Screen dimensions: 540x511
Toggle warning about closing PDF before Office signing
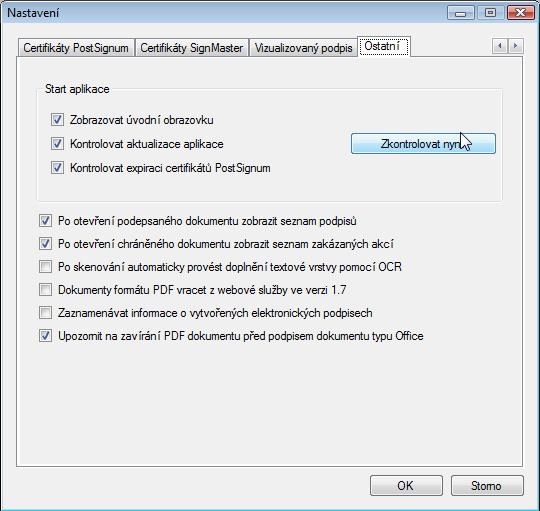coord(45,336)
